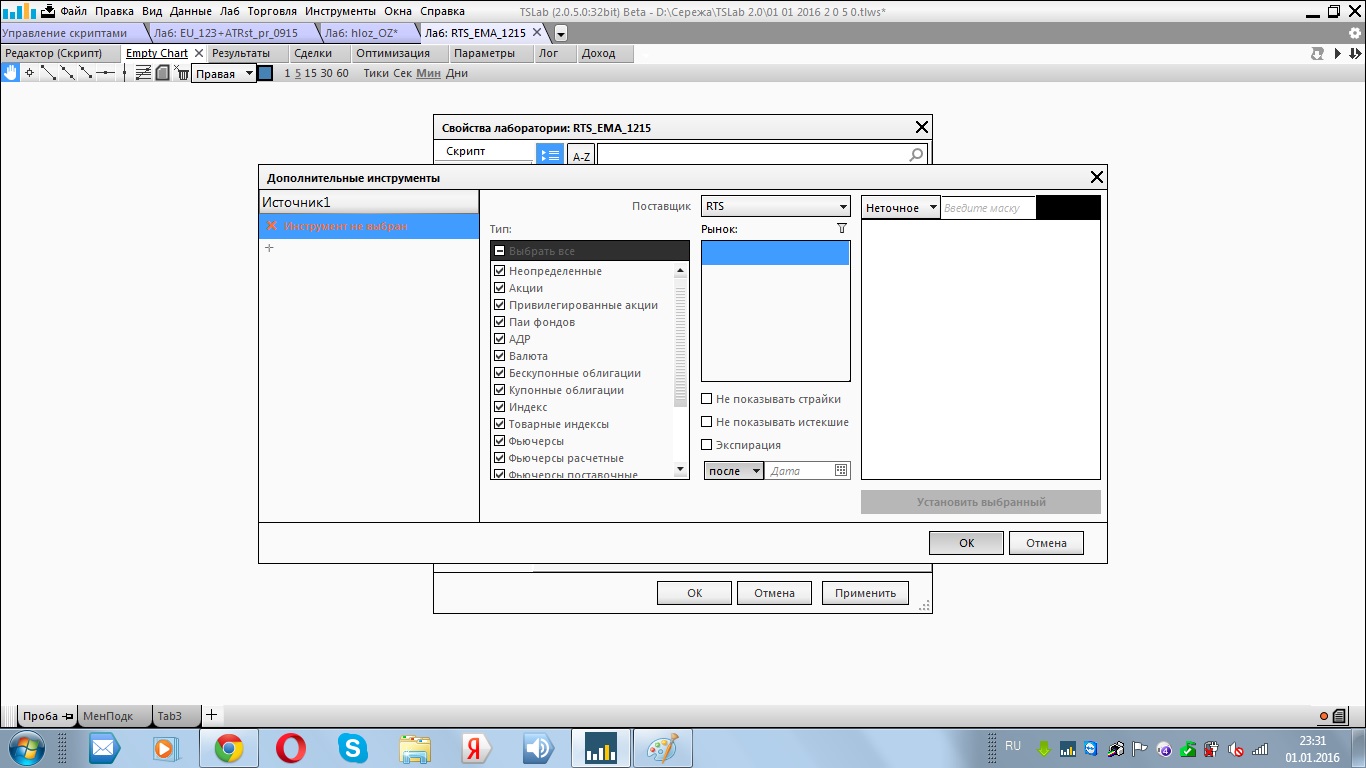The height and width of the screenshot is (768, 1366).
Task: Open the calendar date picker icon
Action: pos(841,470)
